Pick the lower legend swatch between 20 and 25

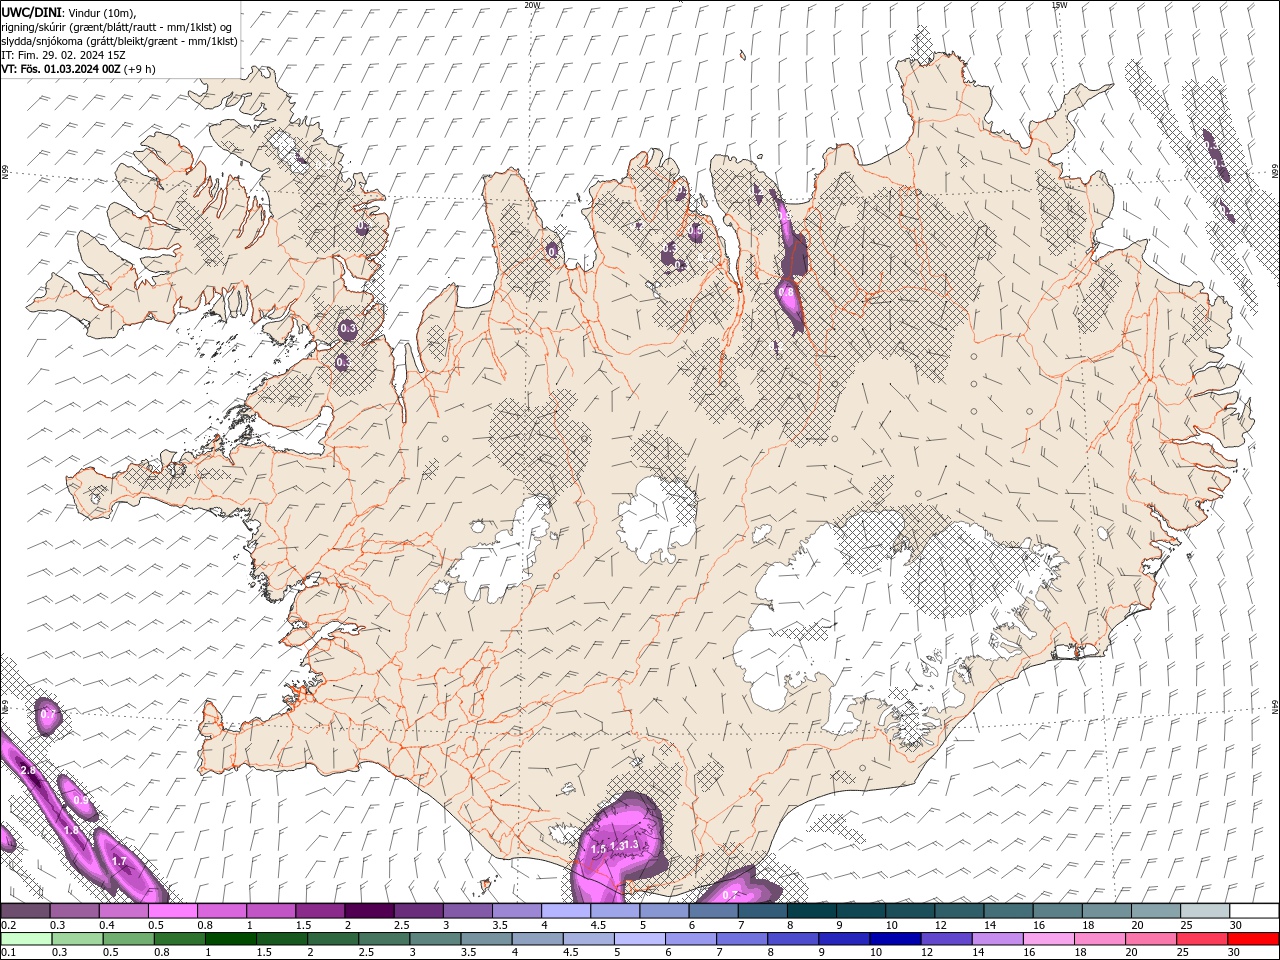pos(1151,939)
